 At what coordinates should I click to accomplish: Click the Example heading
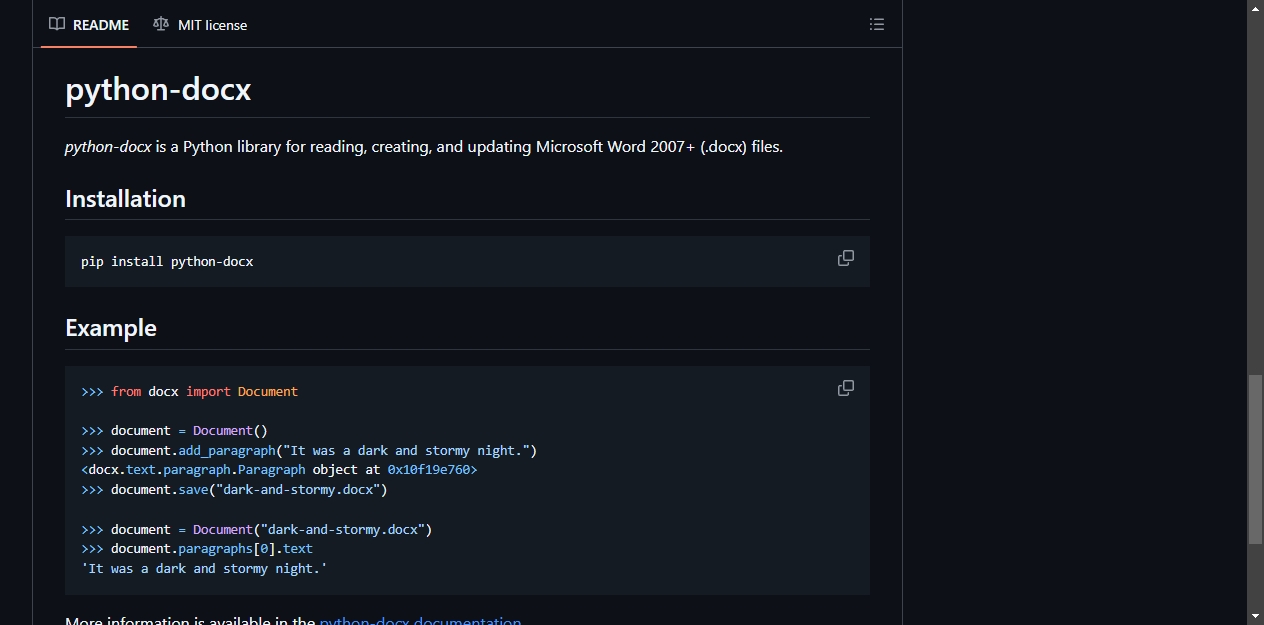(x=111, y=328)
